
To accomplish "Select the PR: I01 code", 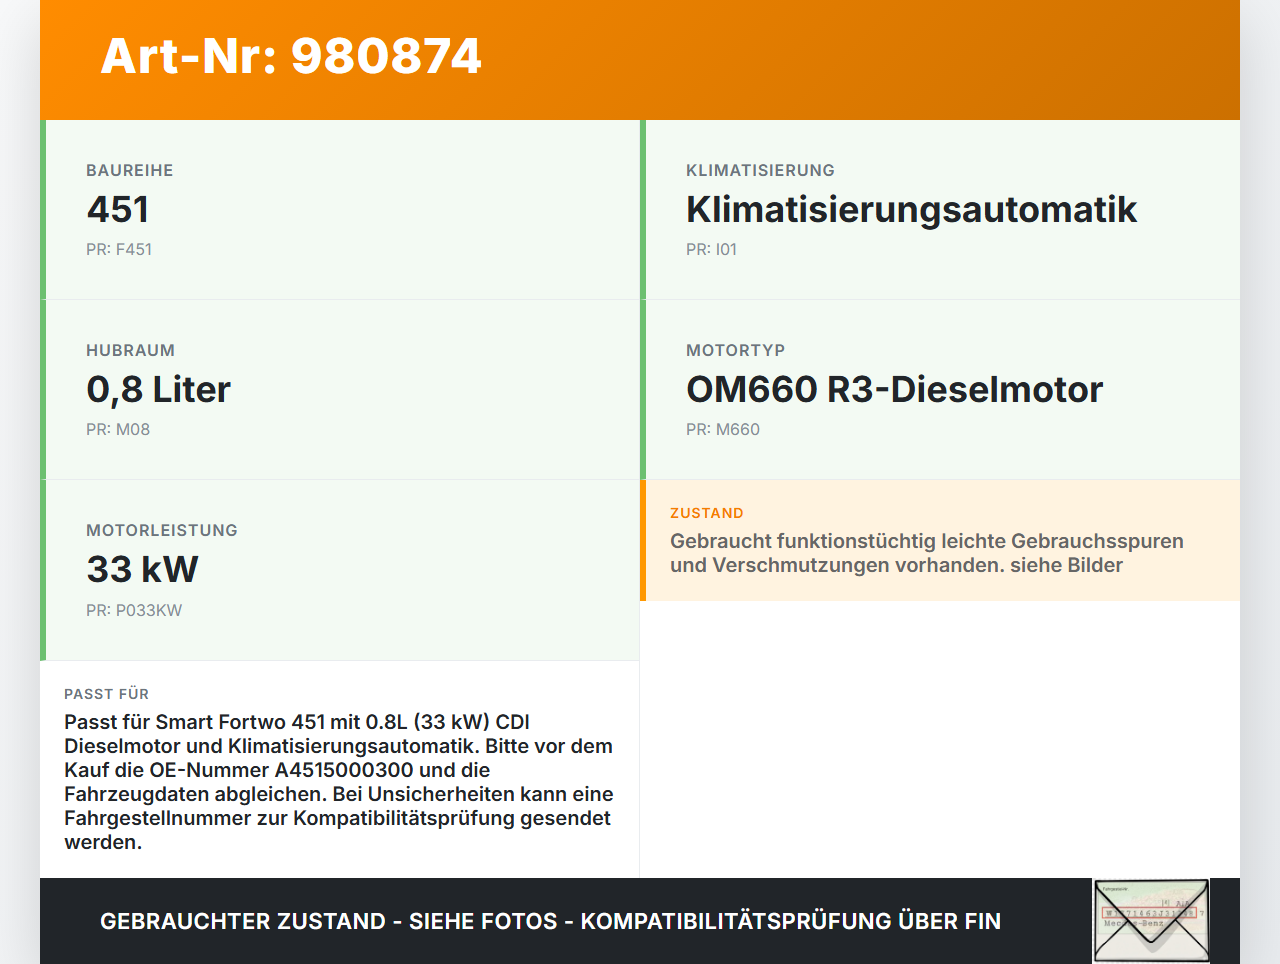I will [711, 249].
